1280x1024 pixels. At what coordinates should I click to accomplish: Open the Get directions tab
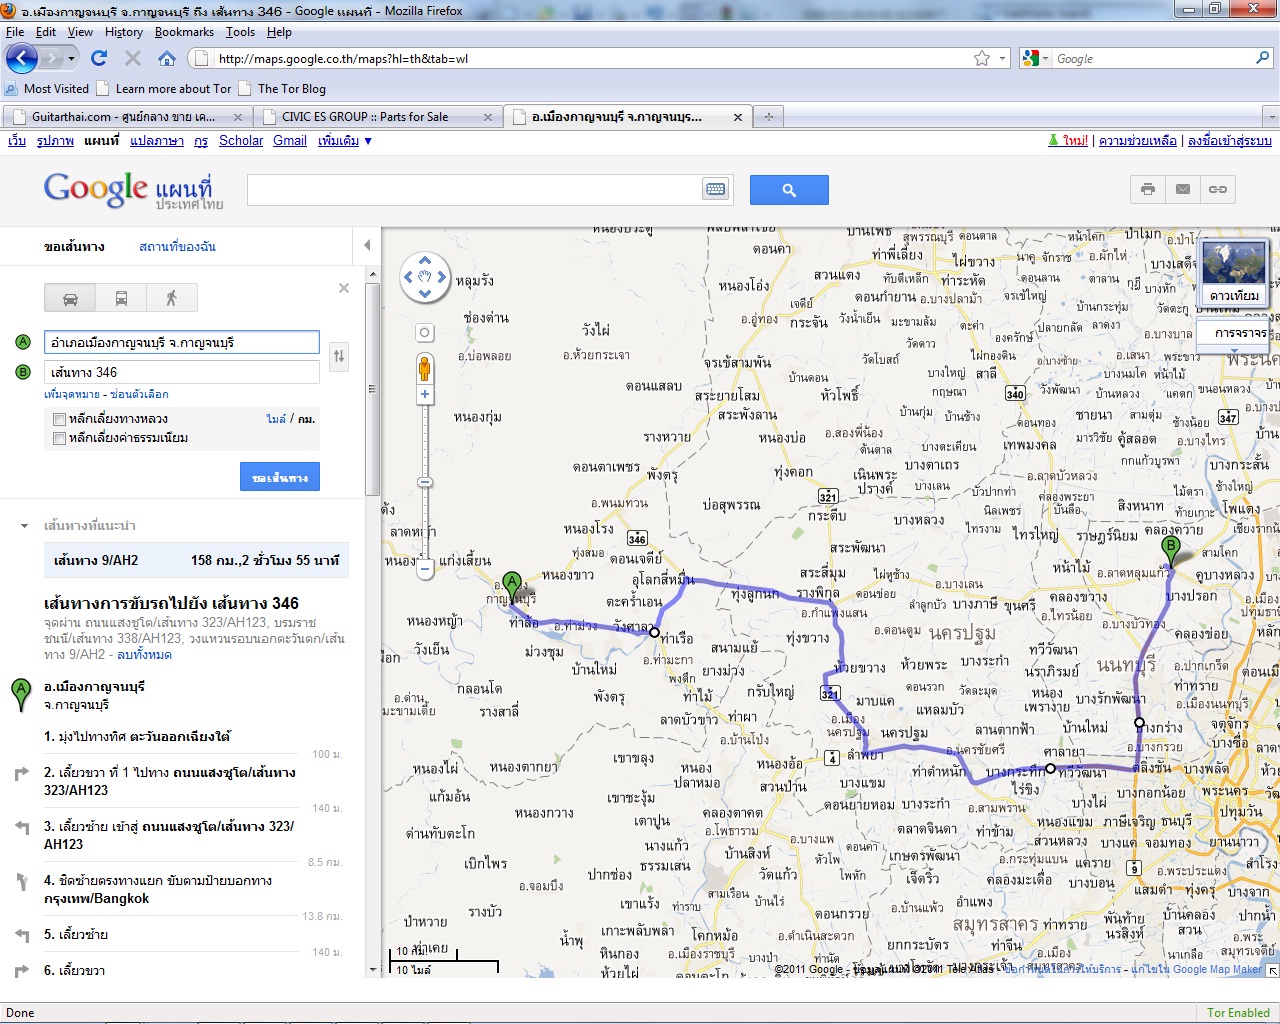(74, 246)
